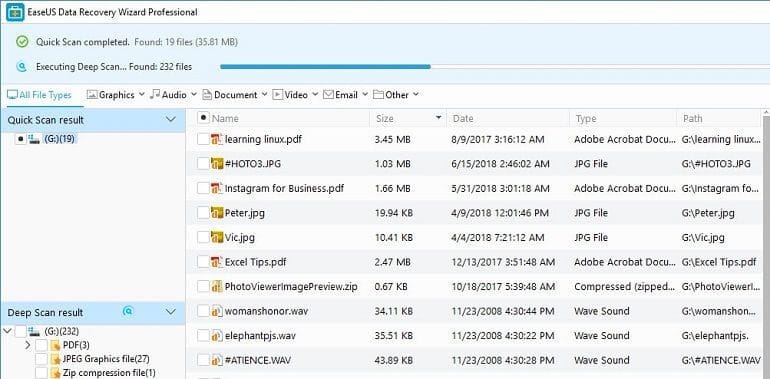Toggle the select-all checkbox in Name header
This screenshot has height=379, width=770.
click(x=203, y=118)
